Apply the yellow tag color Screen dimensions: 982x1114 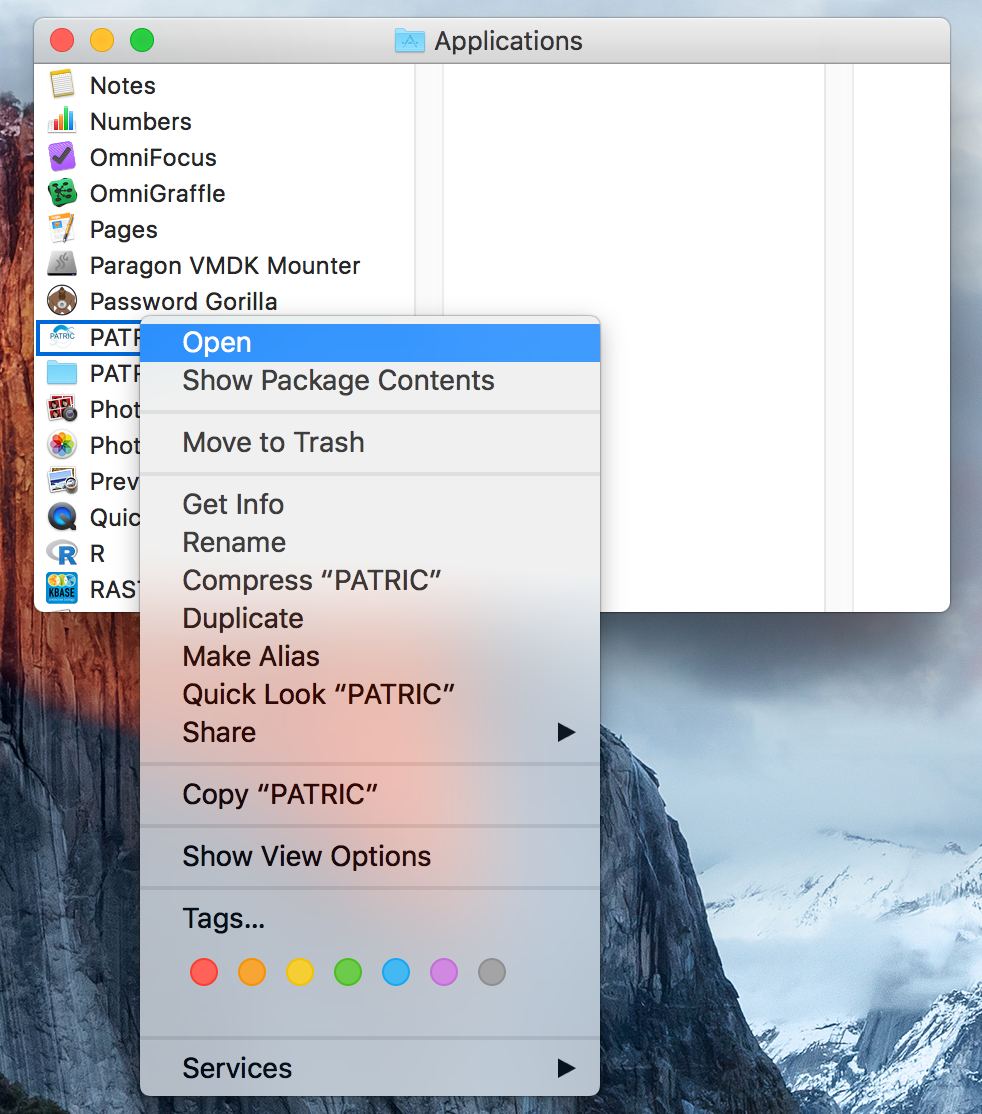pyautogui.click(x=300, y=972)
